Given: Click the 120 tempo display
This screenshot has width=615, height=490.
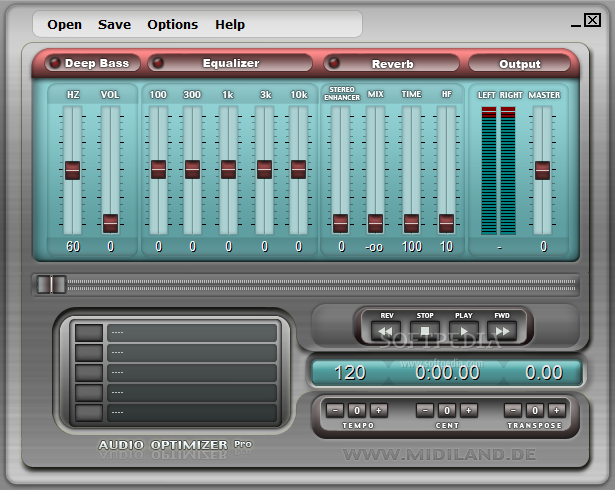Looking at the screenshot, I should pyautogui.click(x=350, y=373).
